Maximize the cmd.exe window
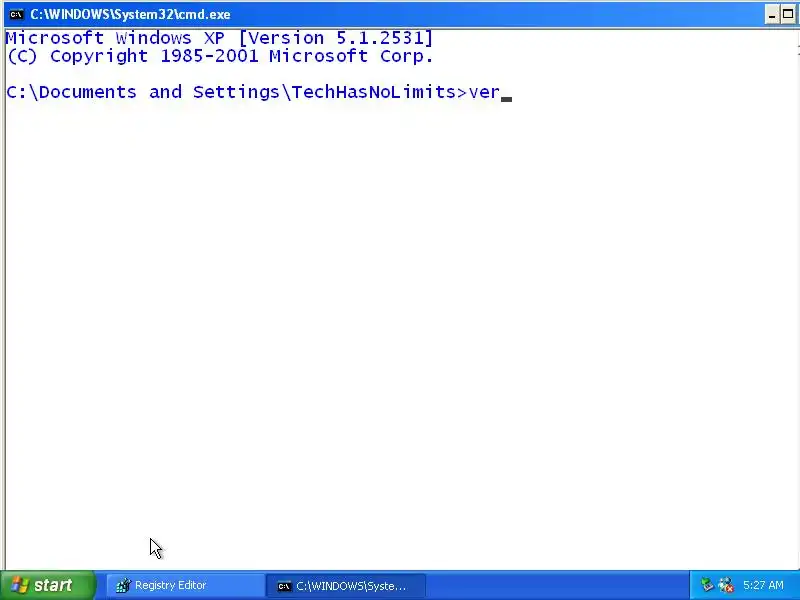This screenshot has height=600, width=800. [788, 15]
